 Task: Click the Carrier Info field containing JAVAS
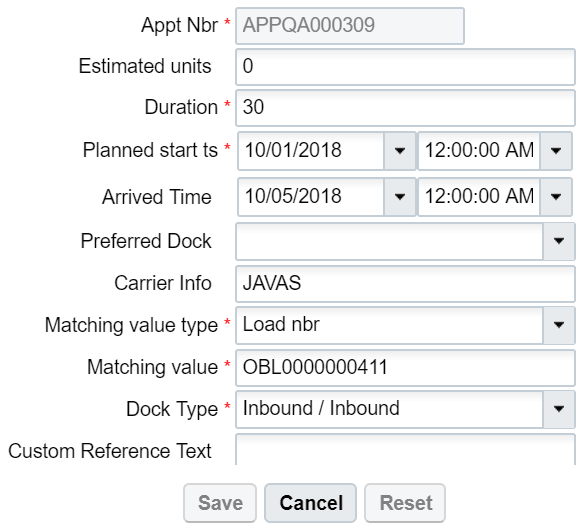click(x=405, y=284)
